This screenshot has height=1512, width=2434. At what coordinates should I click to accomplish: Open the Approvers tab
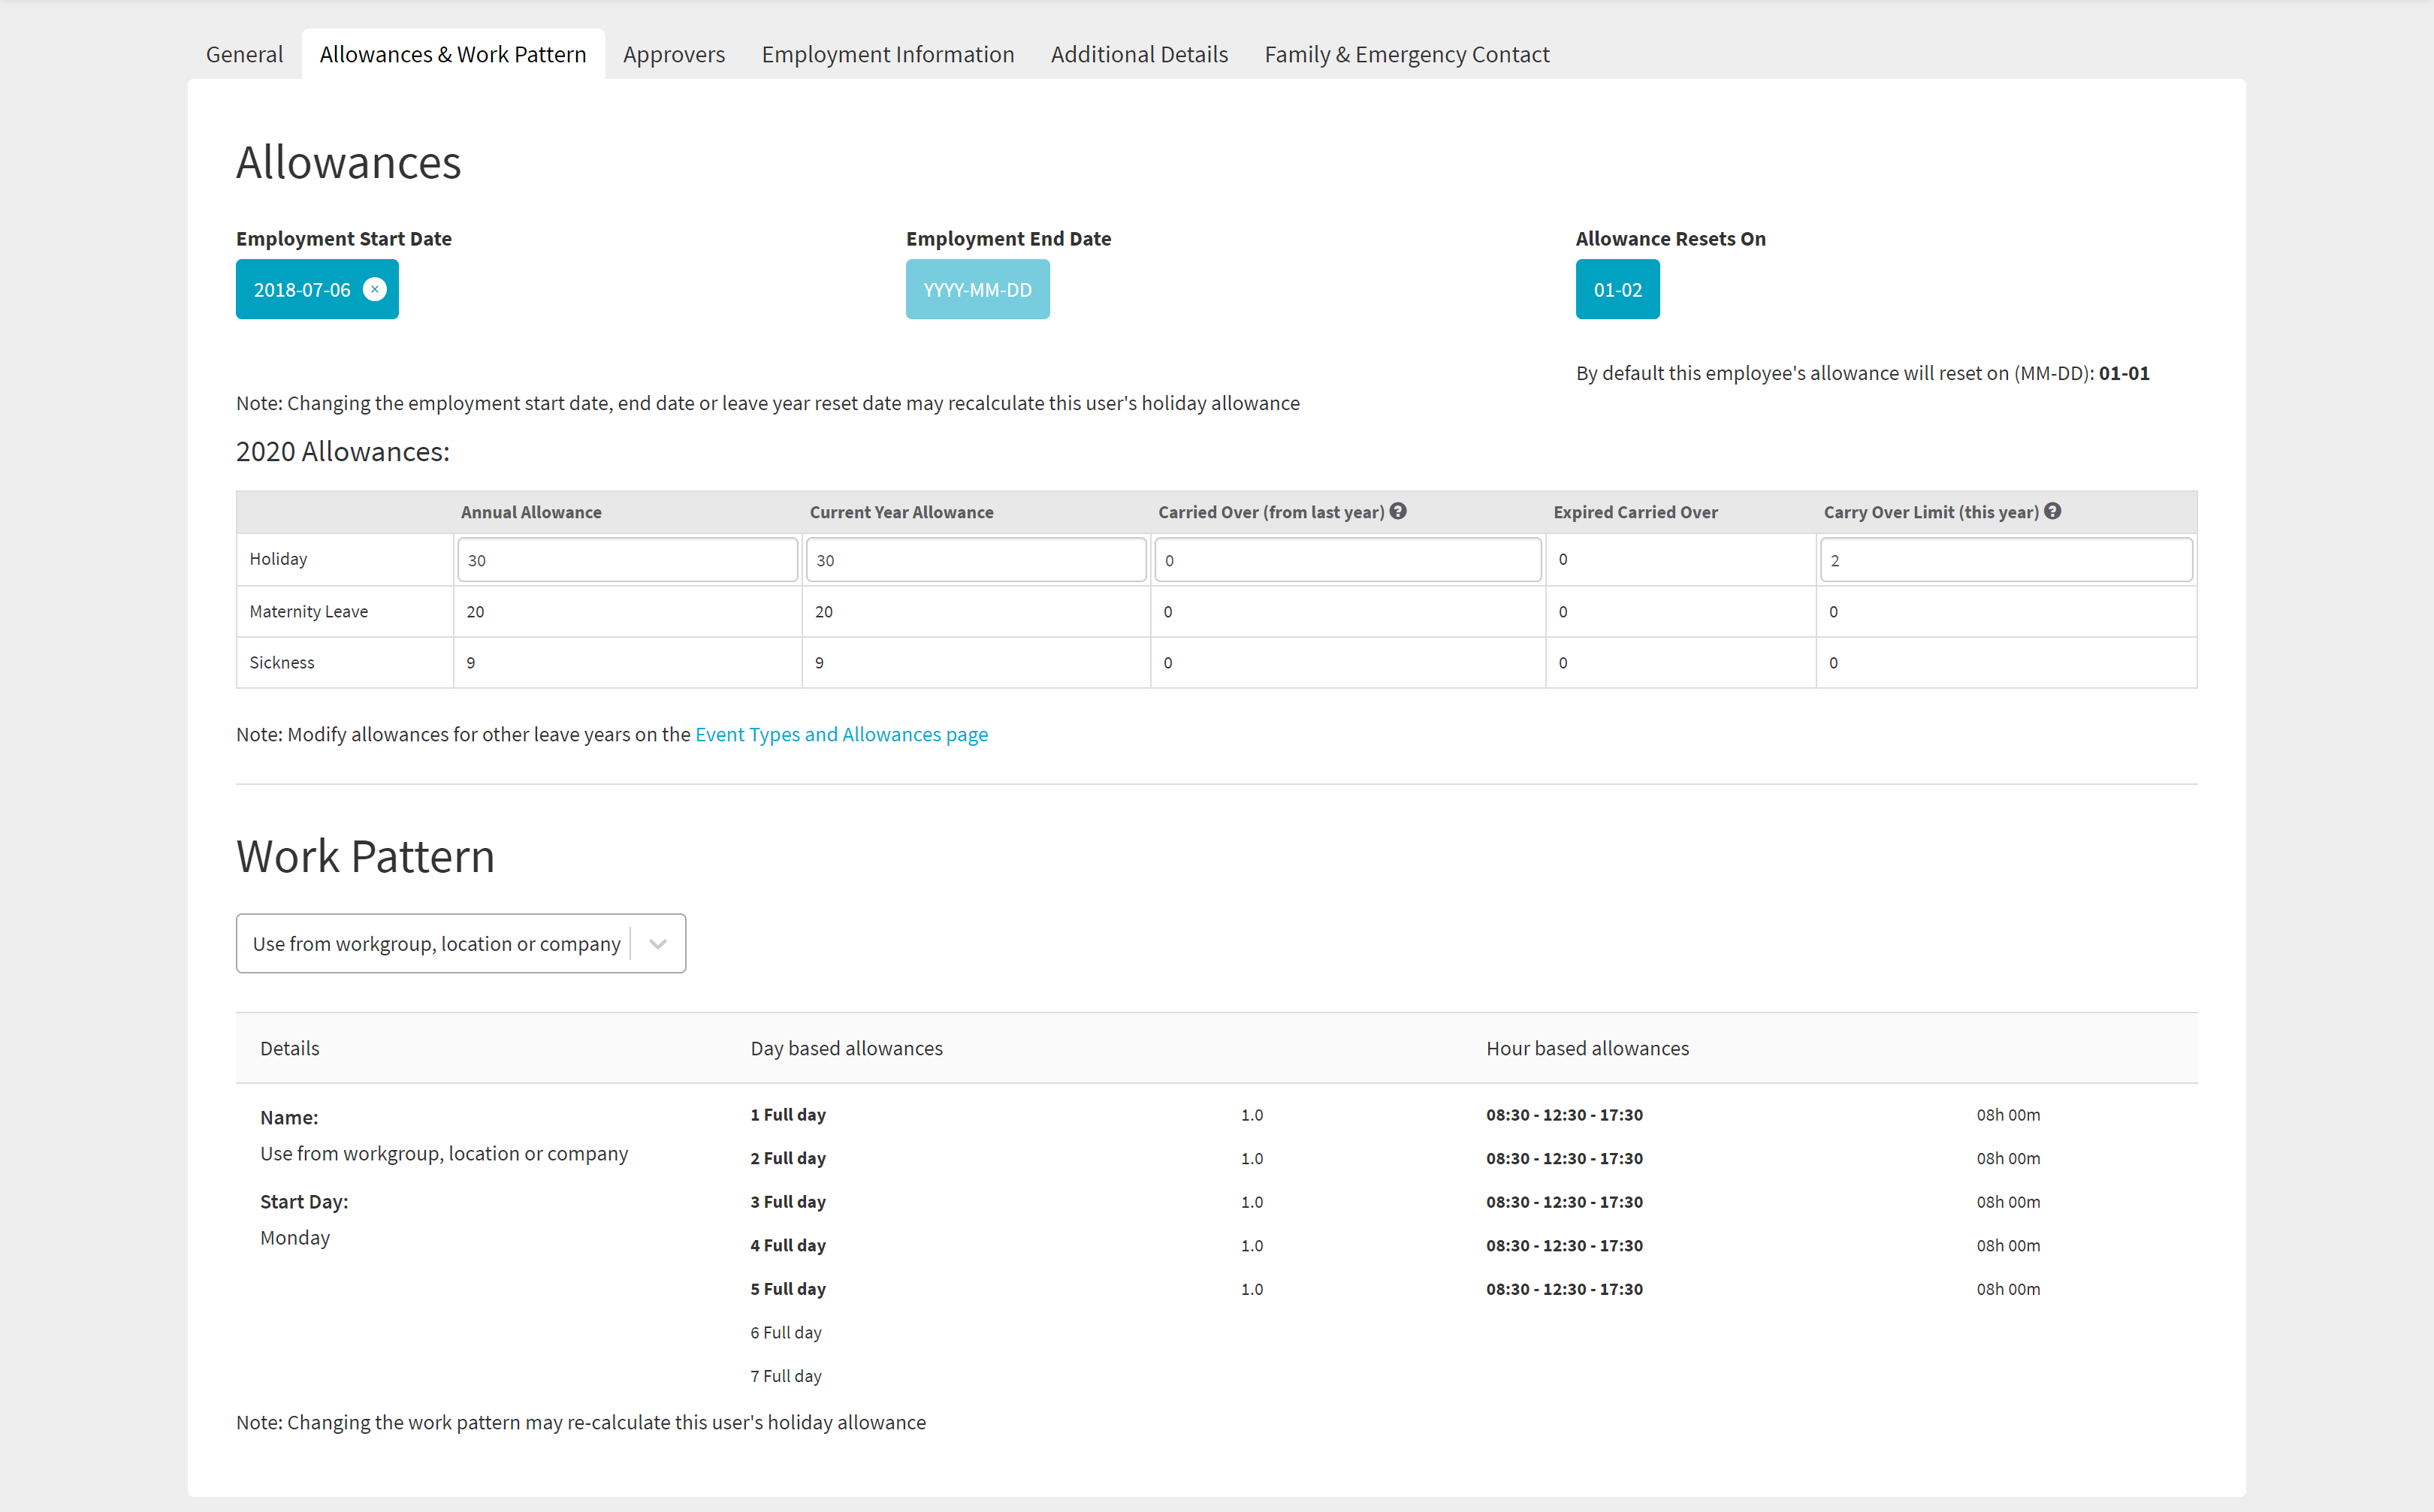[674, 54]
